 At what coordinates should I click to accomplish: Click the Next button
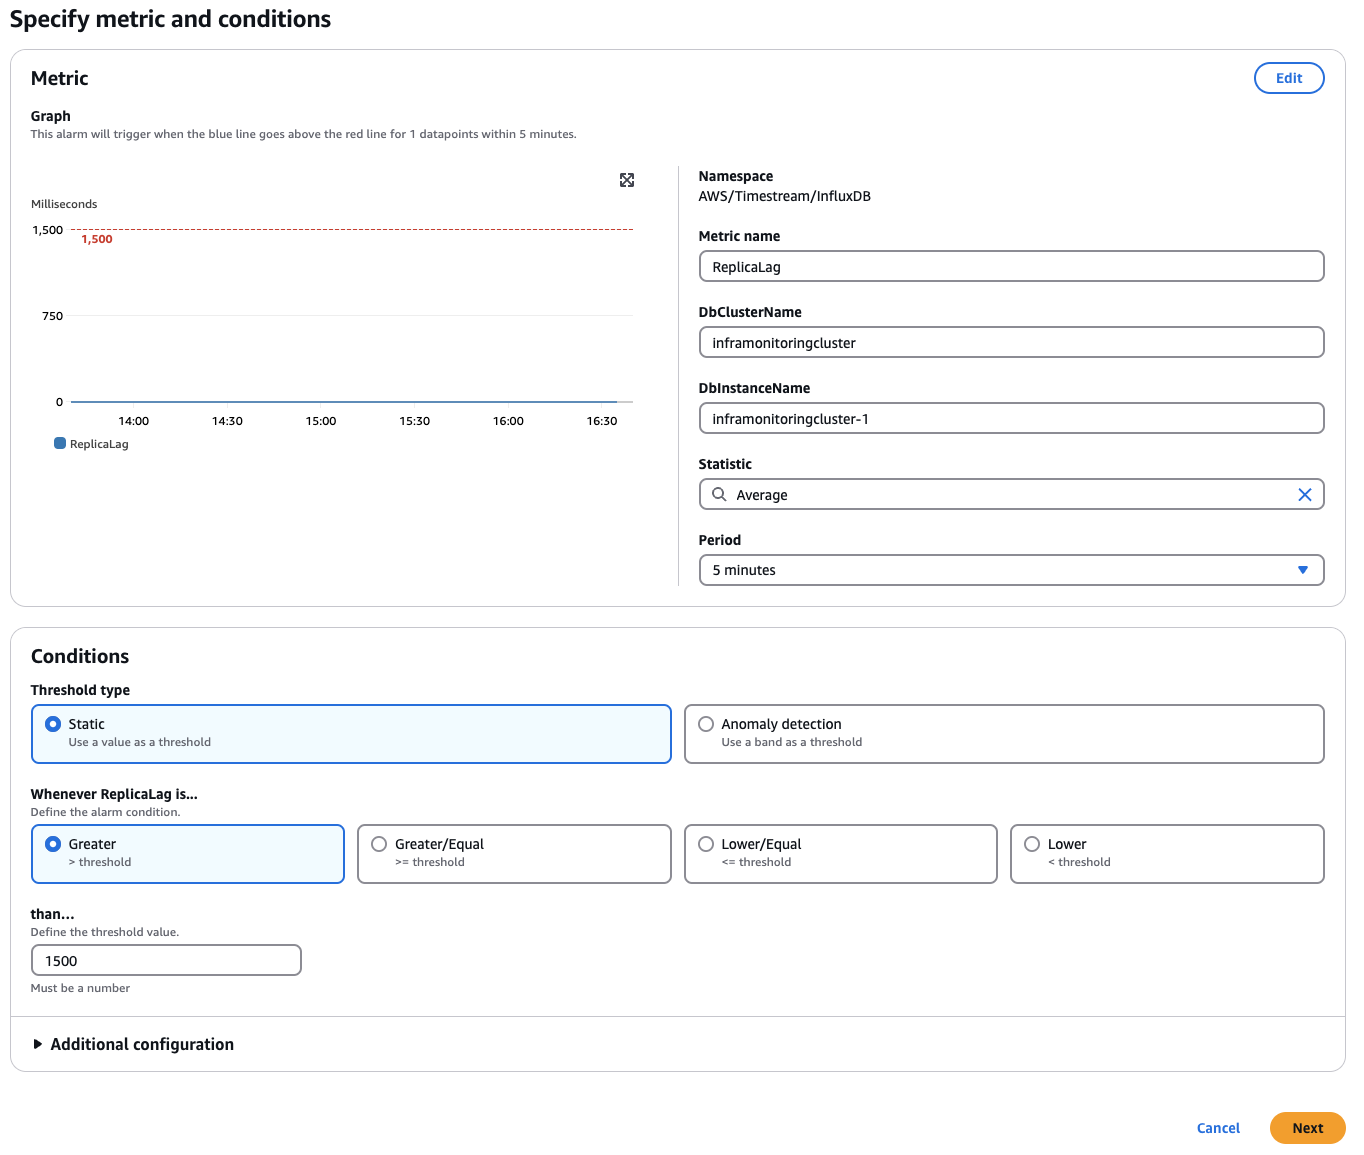click(x=1307, y=1127)
